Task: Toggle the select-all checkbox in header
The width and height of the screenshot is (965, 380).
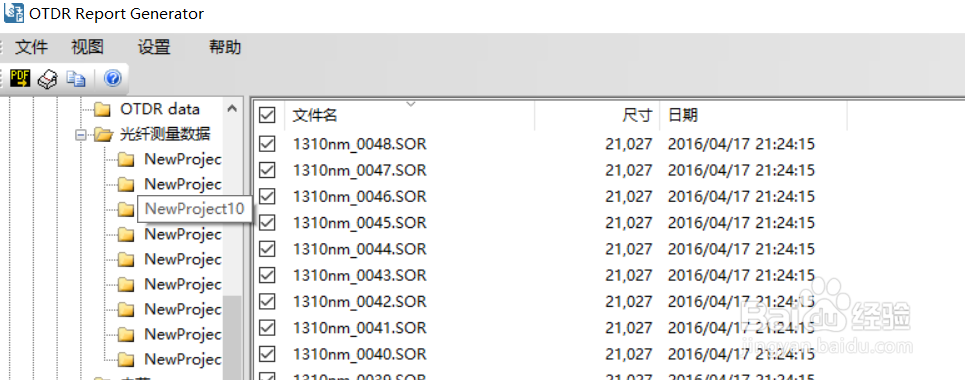Action: pyautogui.click(x=267, y=115)
